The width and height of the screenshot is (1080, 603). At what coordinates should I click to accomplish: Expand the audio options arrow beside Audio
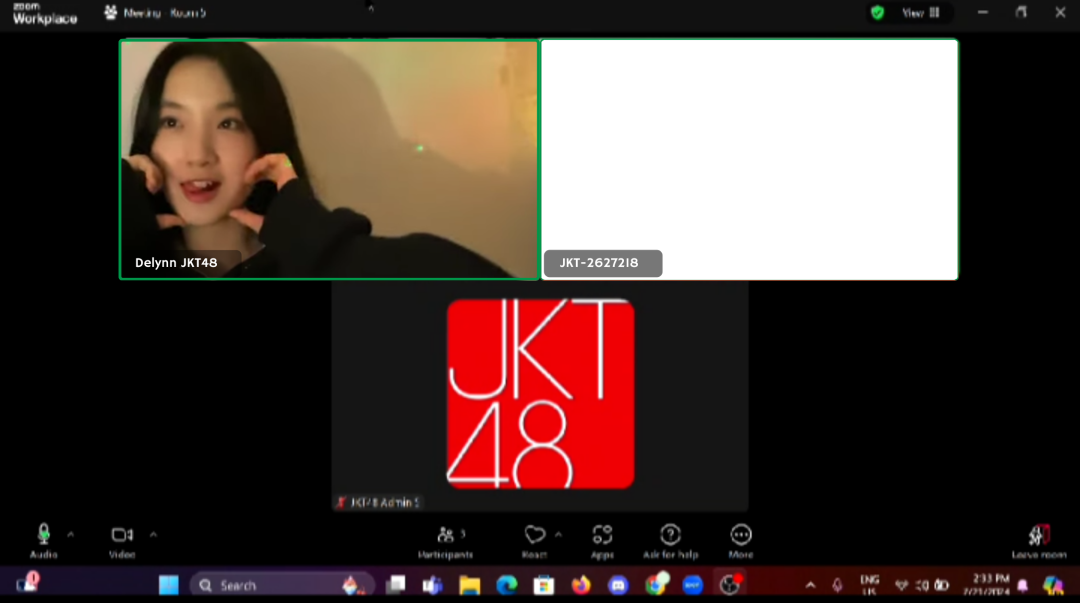click(x=70, y=535)
